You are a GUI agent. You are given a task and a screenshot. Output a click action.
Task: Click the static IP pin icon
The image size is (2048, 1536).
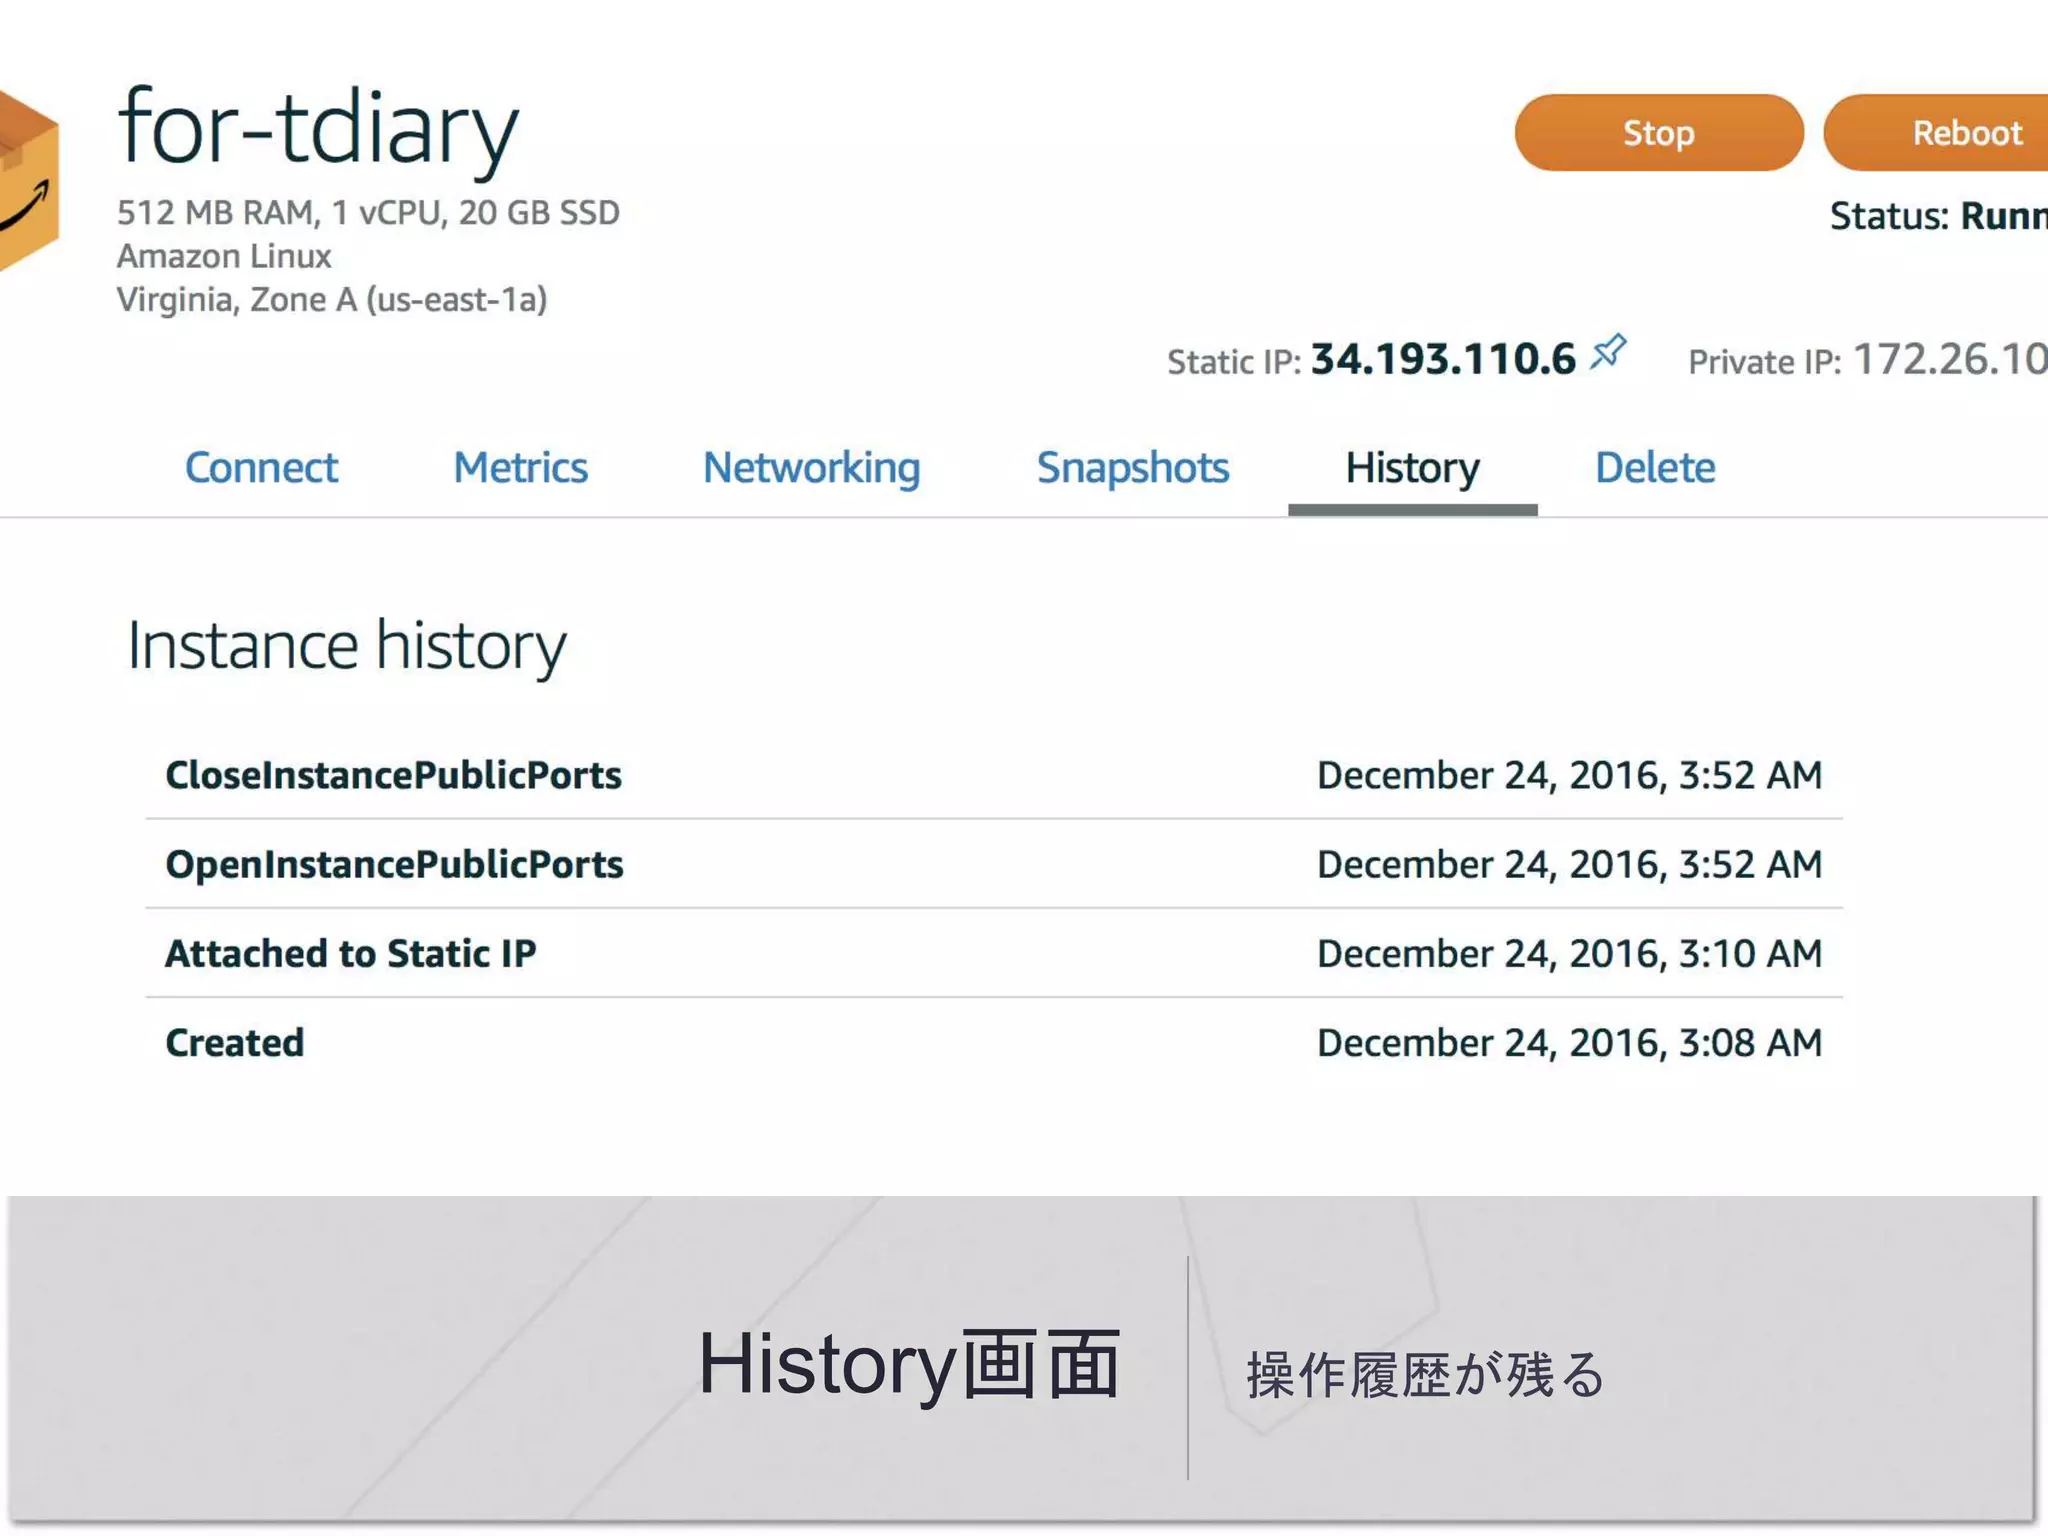tap(1608, 352)
